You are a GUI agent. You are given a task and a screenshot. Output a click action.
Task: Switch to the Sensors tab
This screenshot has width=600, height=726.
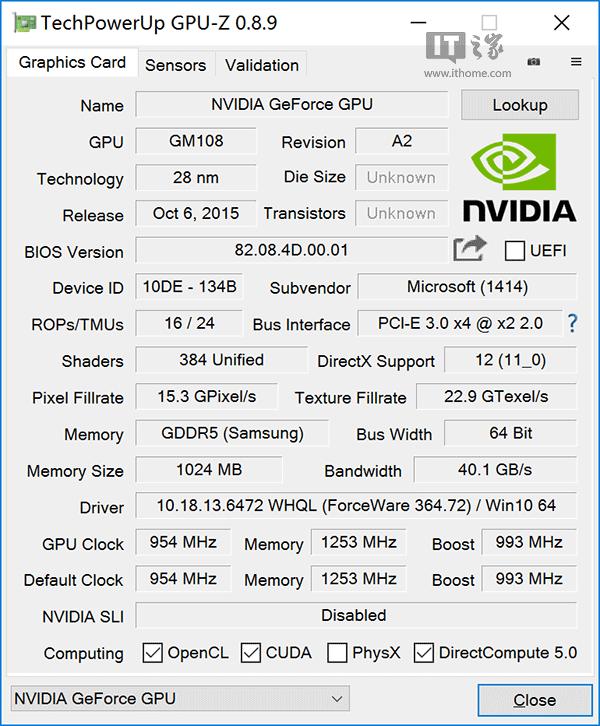pos(175,65)
